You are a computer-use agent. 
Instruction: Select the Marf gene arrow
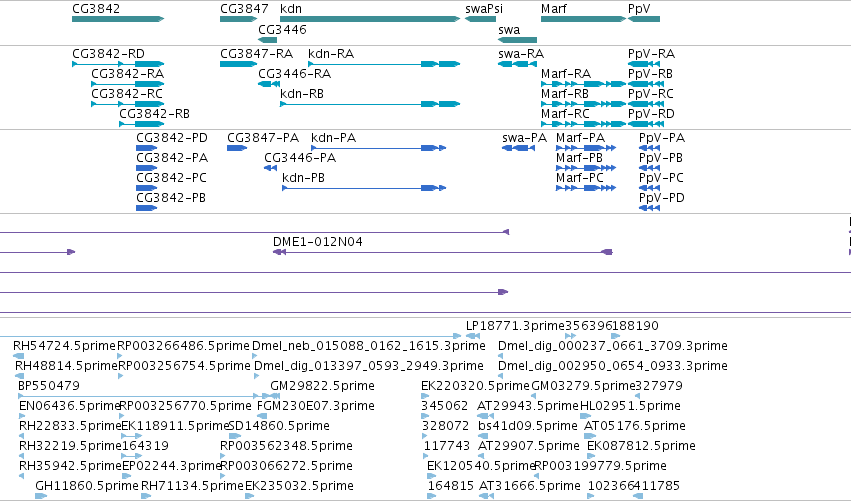pos(583,19)
